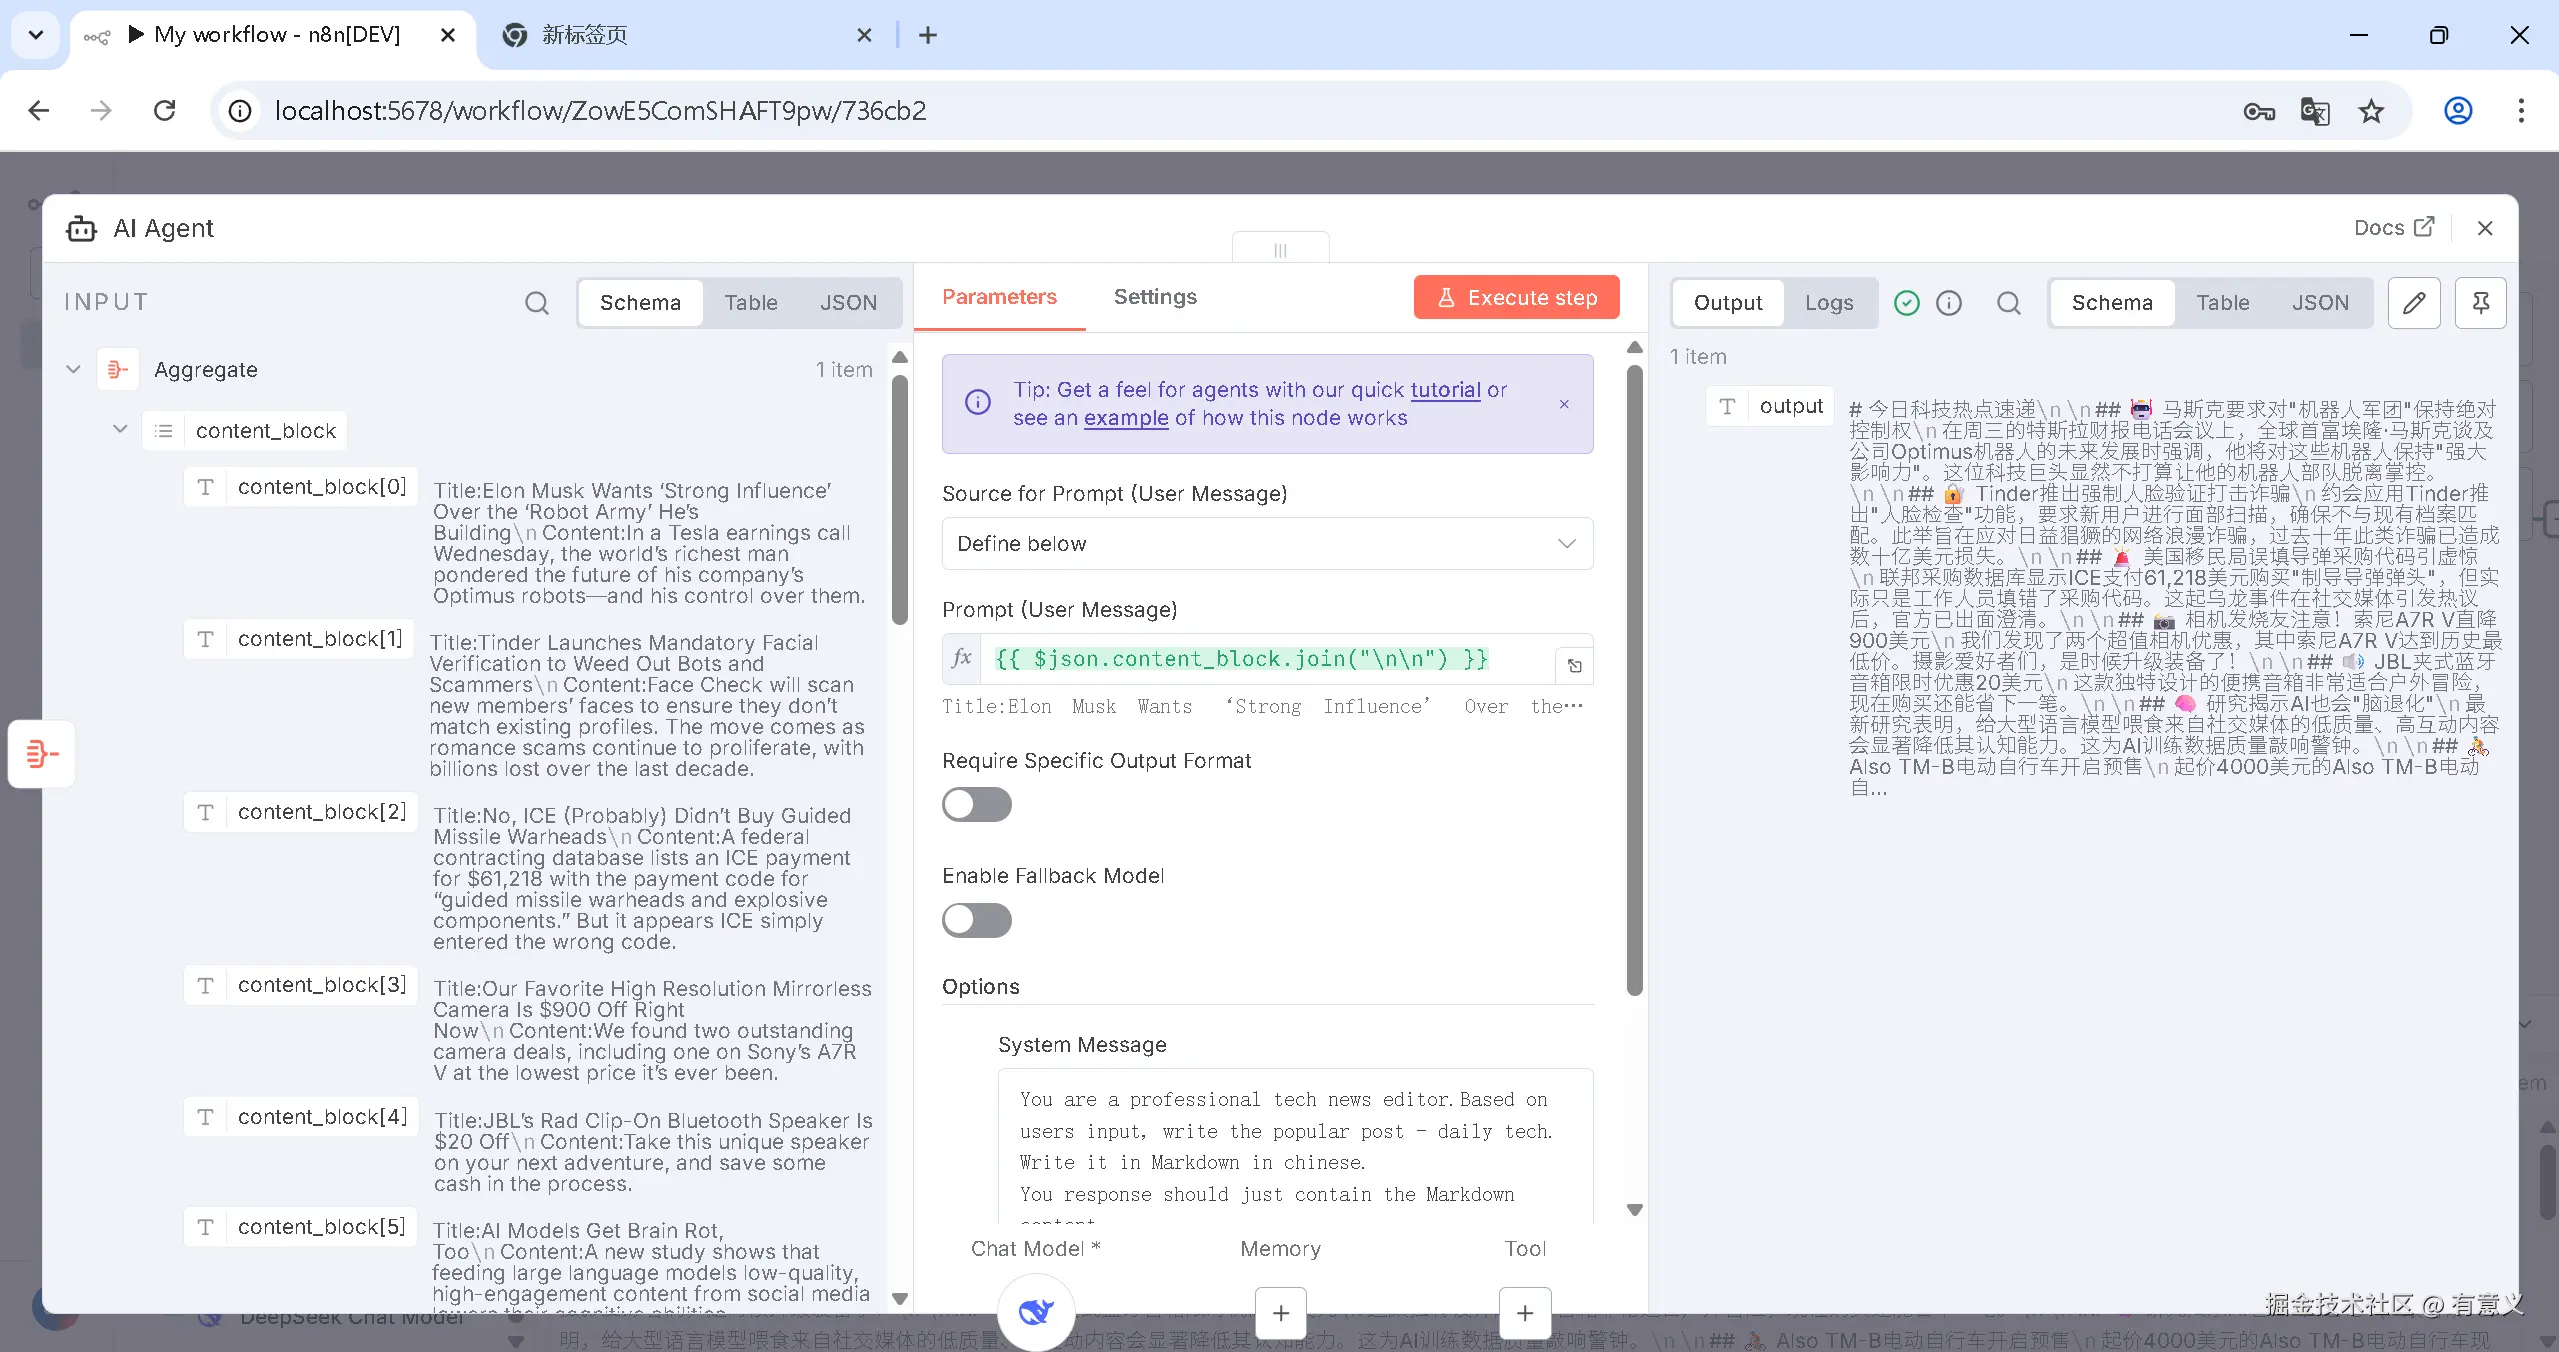Viewport: 2559px width, 1352px height.
Task: Enable Require Specific Output Format toggle
Action: tap(976, 805)
